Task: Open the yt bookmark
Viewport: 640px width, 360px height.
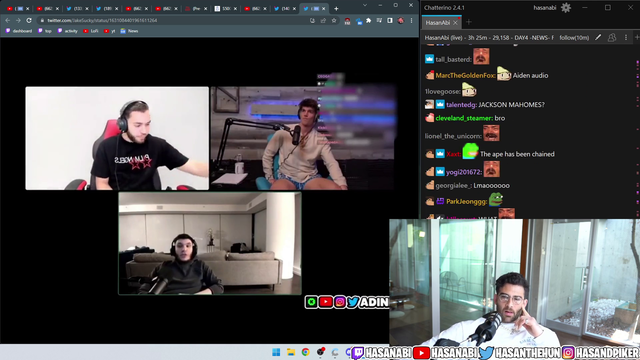Action: [109, 31]
